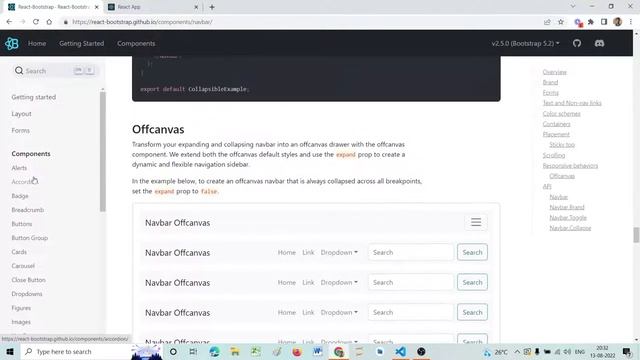
Task: Click the sidebar scrollbar thumb
Action: pyautogui.click(x=102, y=151)
